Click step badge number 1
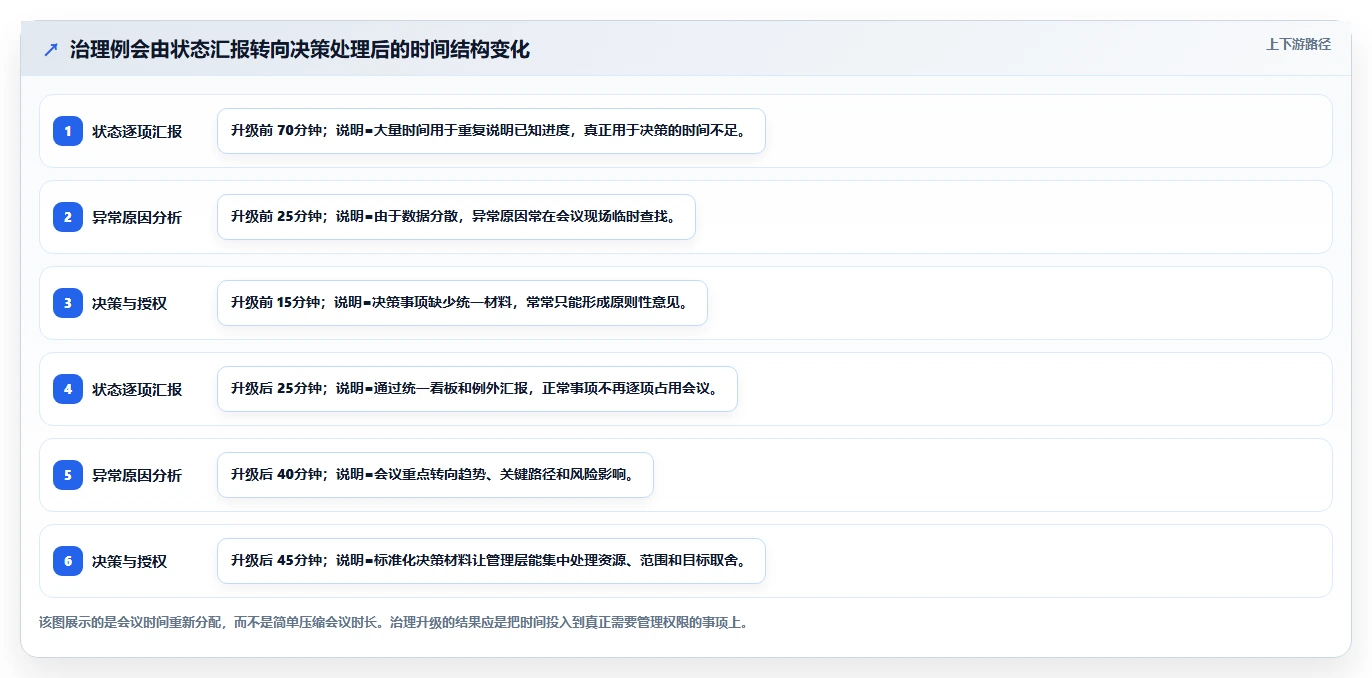The image size is (1372, 678). pos(68,131)
